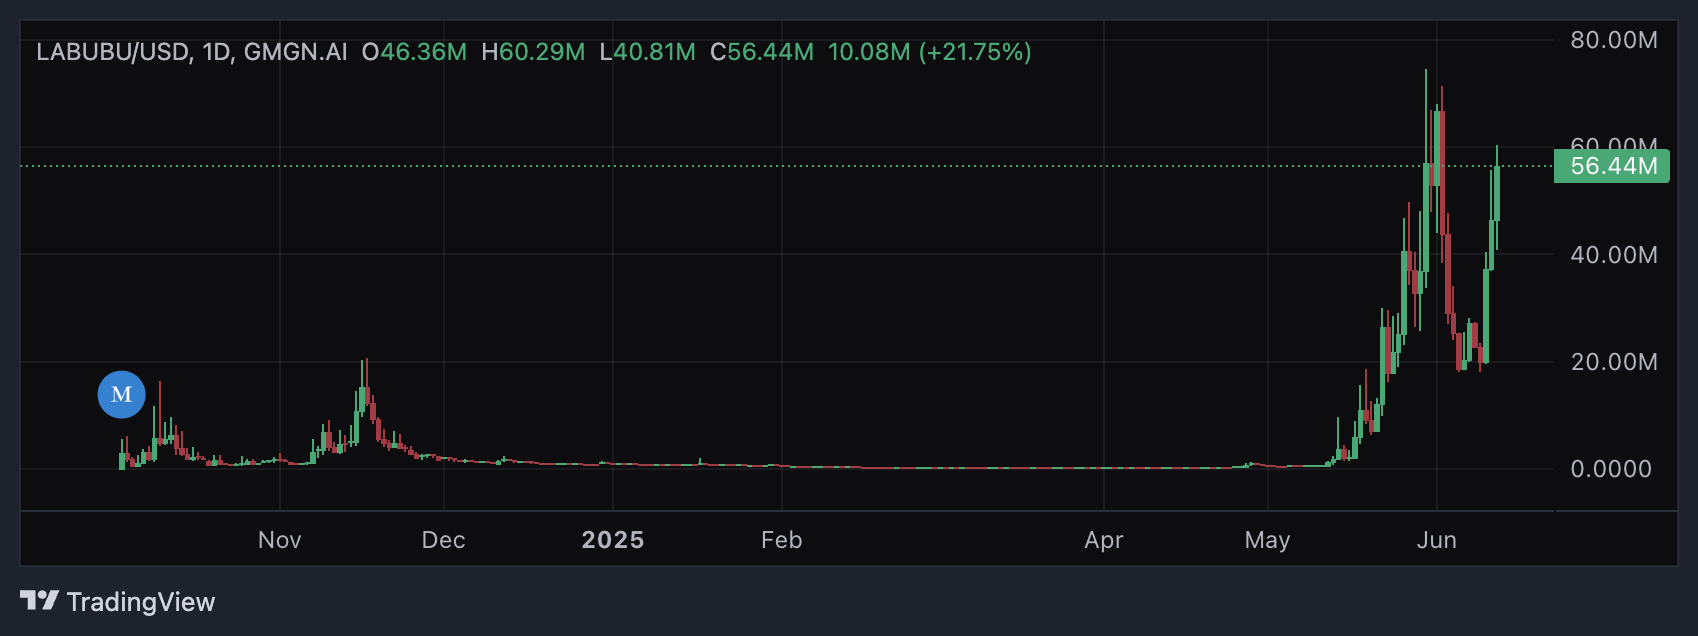This screenshot has height=636, width=1698.
Task: Click the Nov date axis label
Action: (x=280, y=540)
